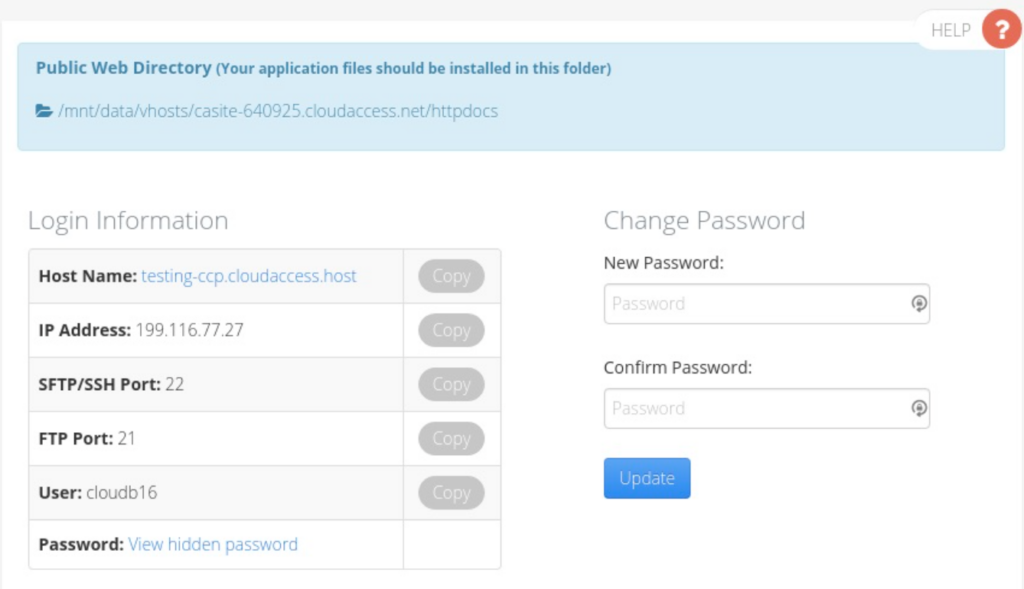
Task: Open help via the red question mark icon
Action: 1003,29
